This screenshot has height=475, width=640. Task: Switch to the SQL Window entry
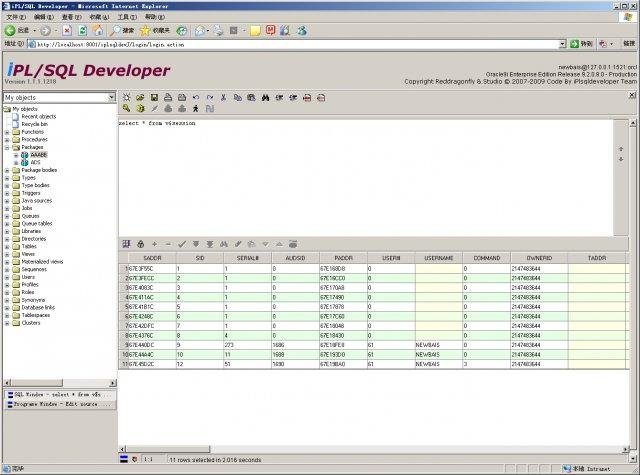[x=60, y=395]
